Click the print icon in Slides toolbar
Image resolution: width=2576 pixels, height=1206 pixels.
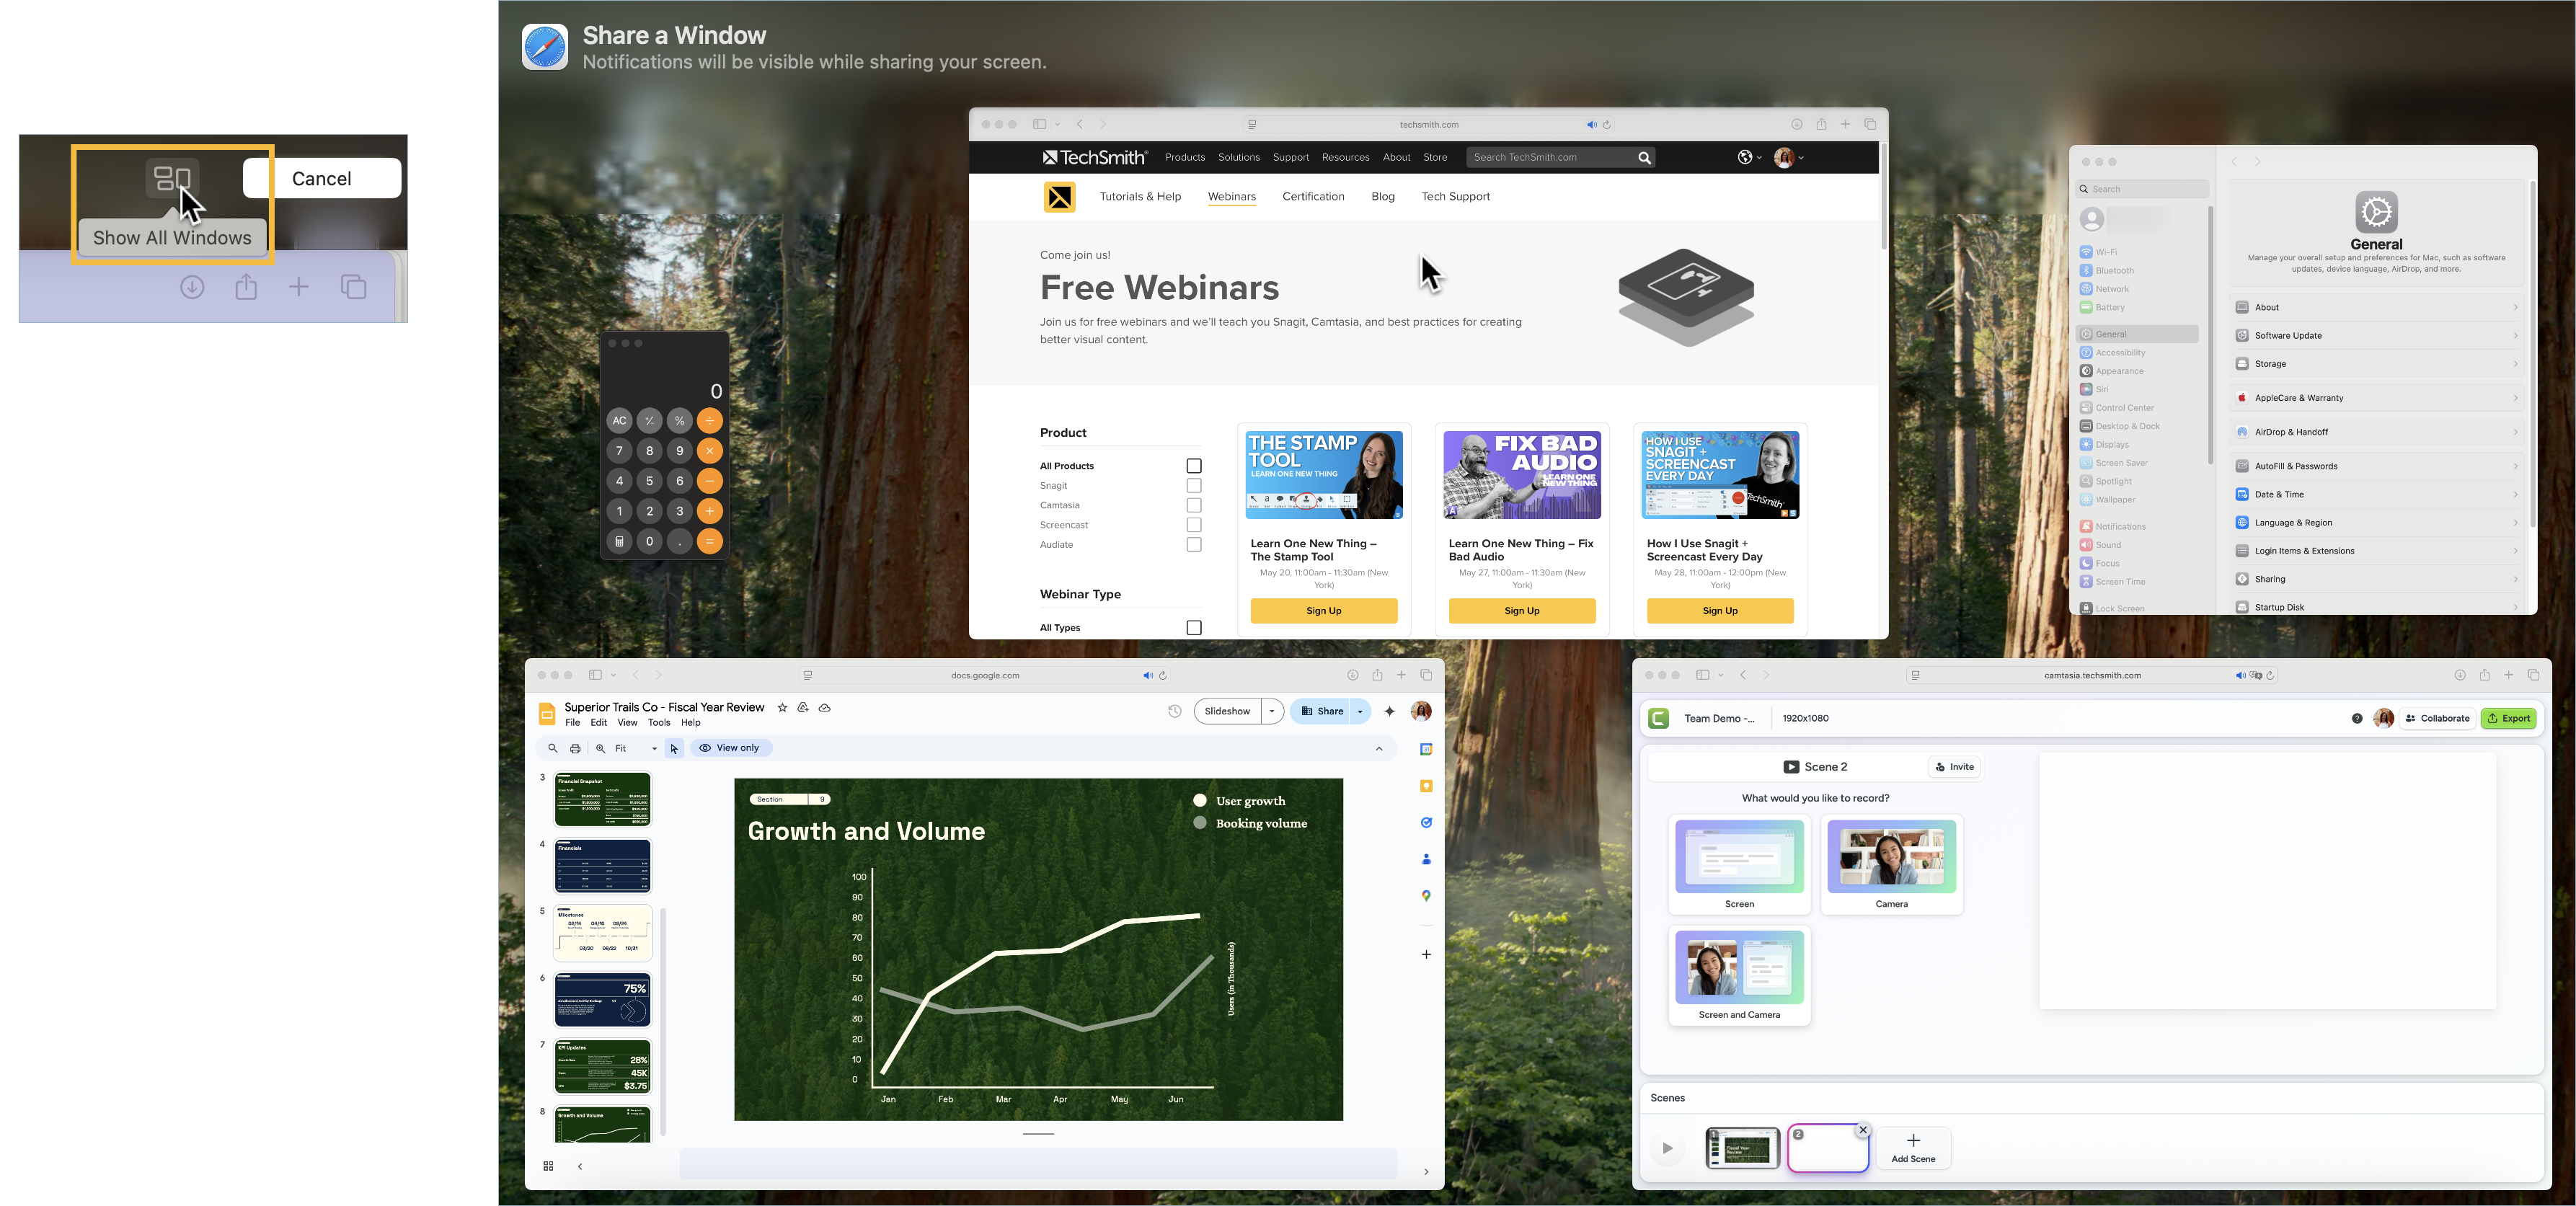pyautogui.click(x=575, y=748)
